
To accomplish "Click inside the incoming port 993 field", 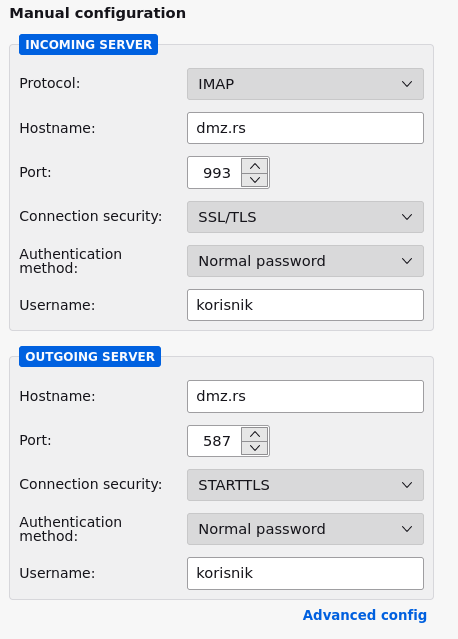I will point(215,173).
